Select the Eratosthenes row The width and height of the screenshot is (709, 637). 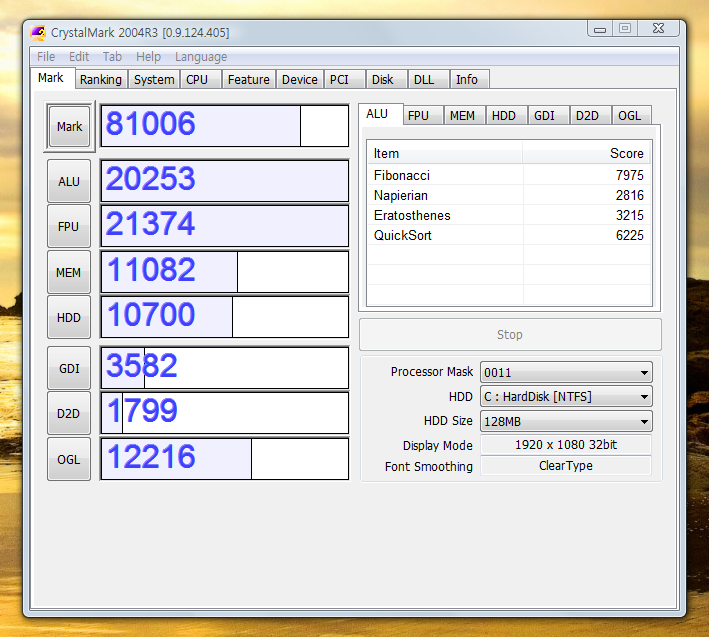click(509, 215)
